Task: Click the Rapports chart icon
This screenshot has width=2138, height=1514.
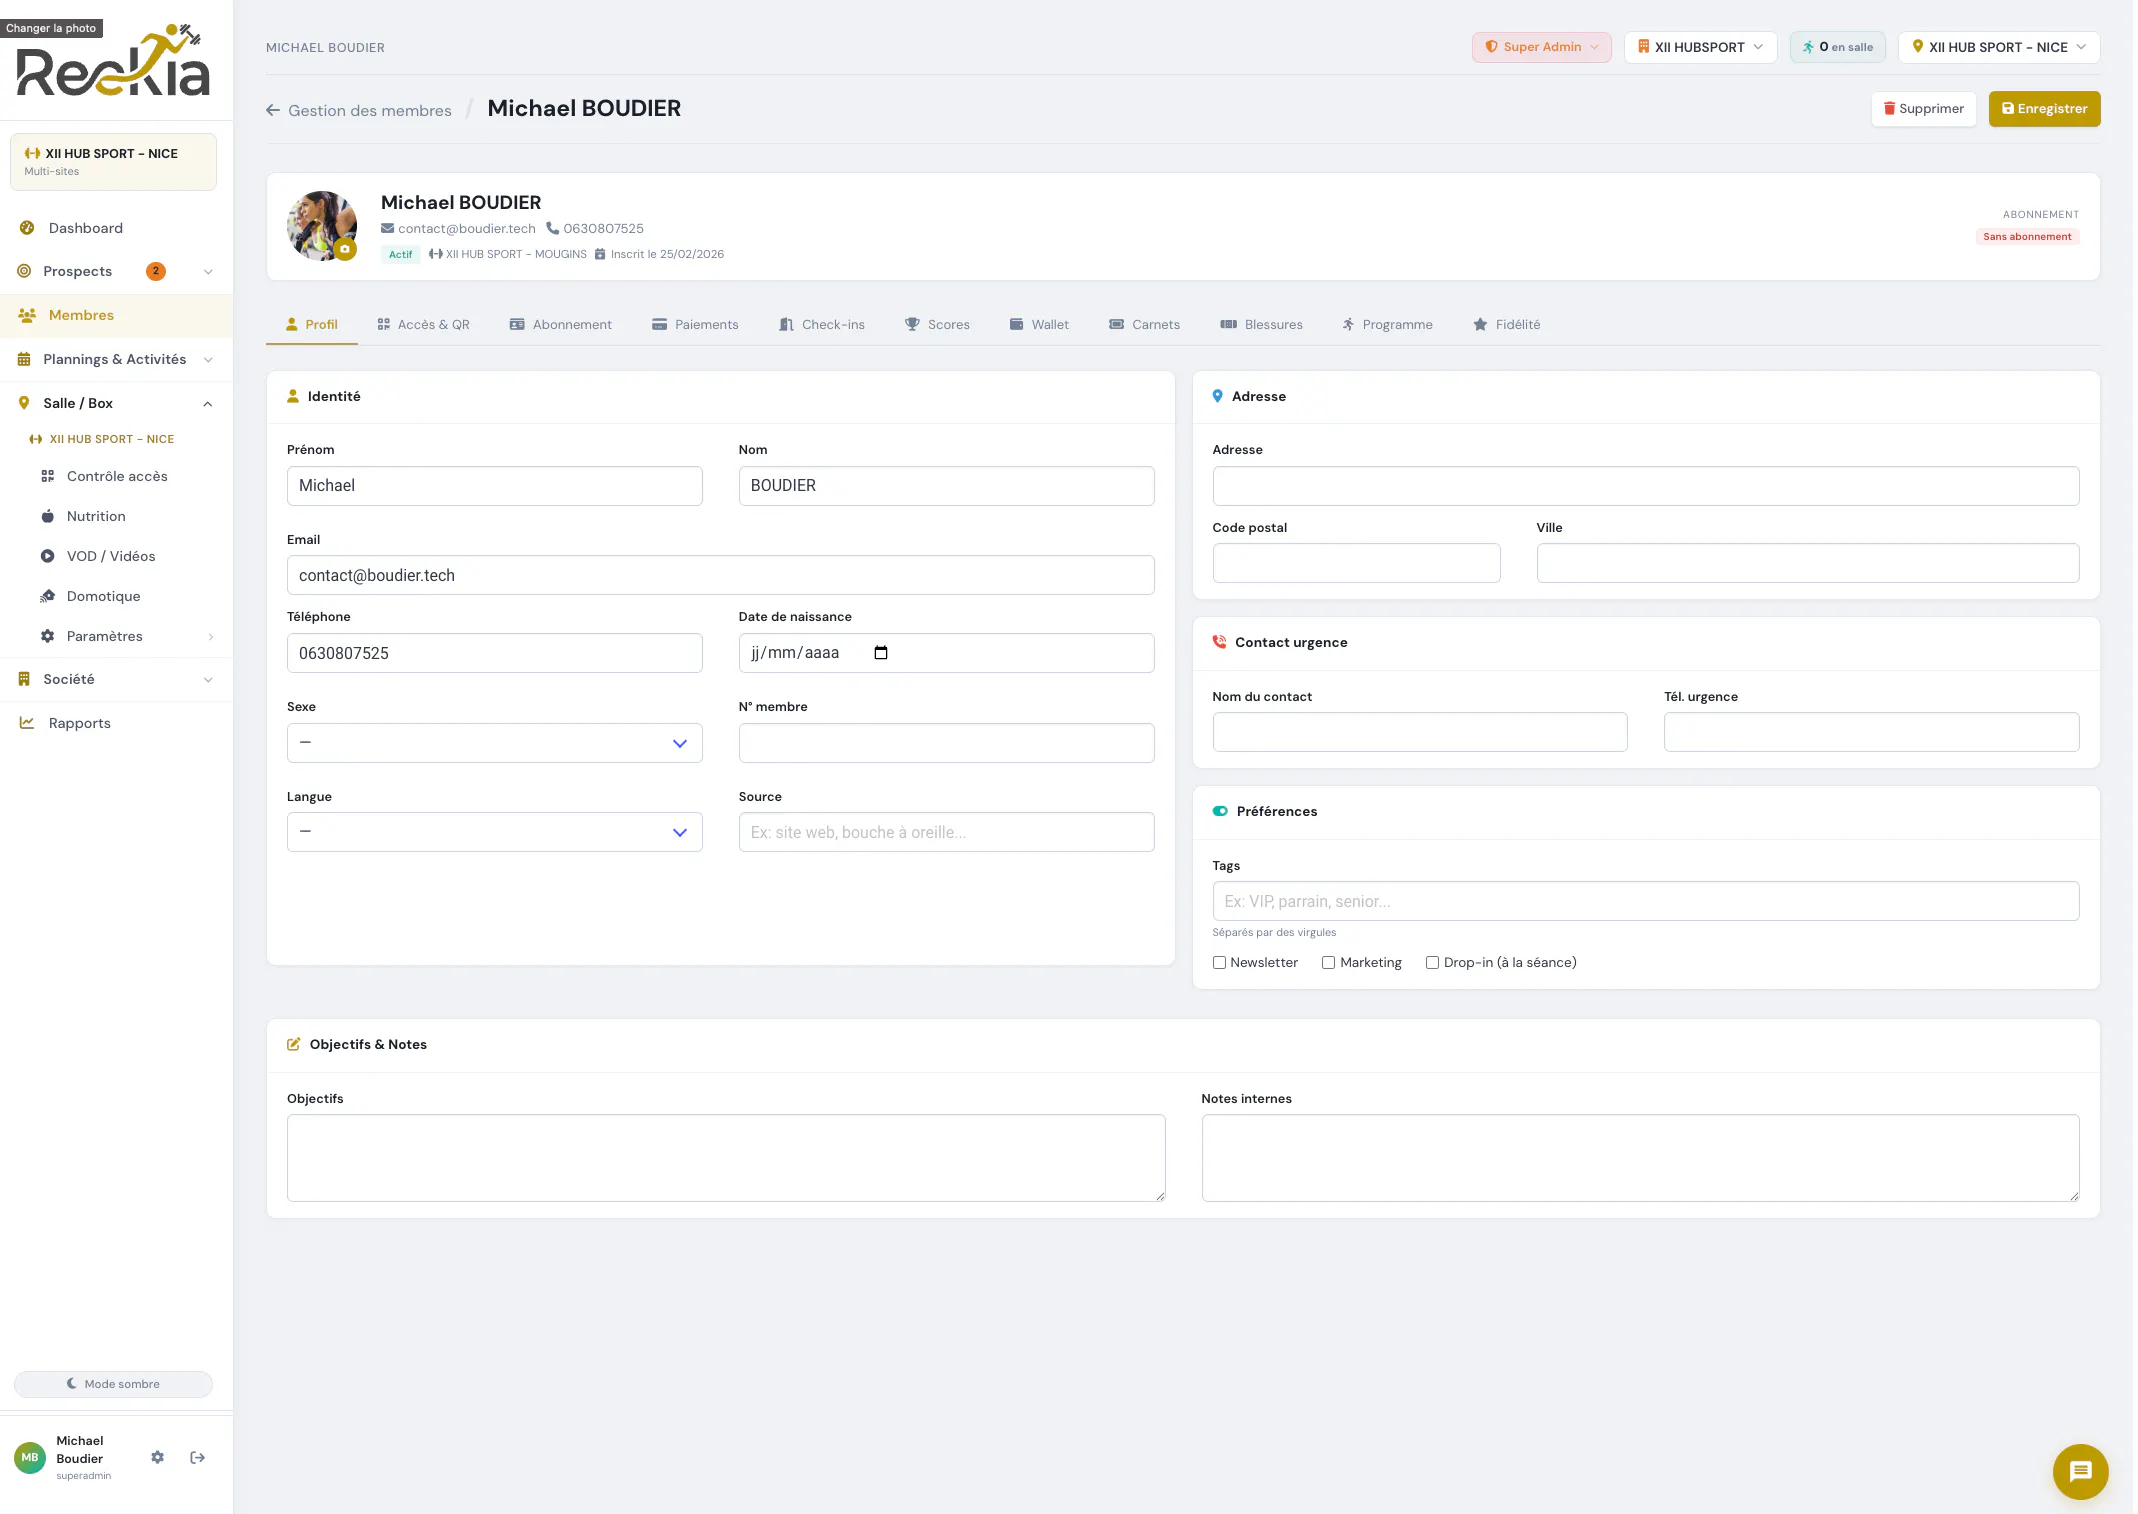Action: coord(27,723)
